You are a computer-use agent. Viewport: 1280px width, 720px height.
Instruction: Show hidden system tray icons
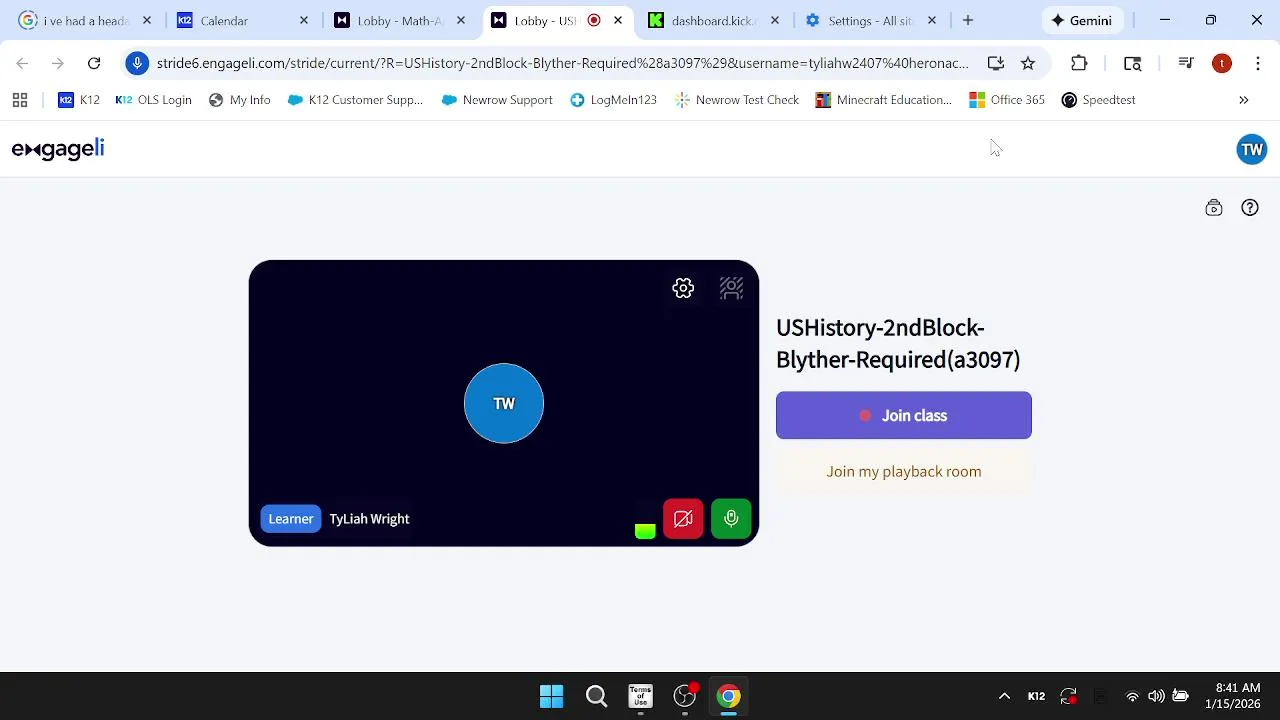tap(1004, 696)
